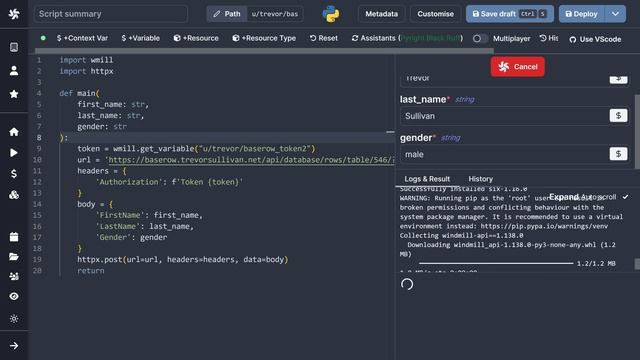
Task: Open Folders icon in sidebar
Action: tap(14, 257)
